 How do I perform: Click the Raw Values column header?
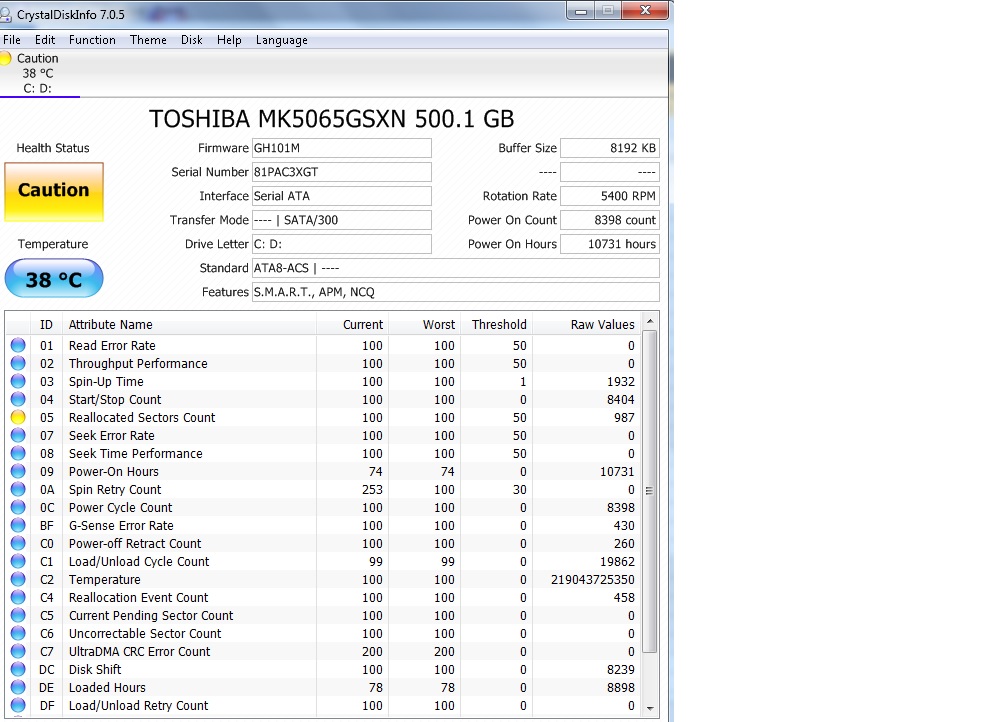tap(587, 325)
